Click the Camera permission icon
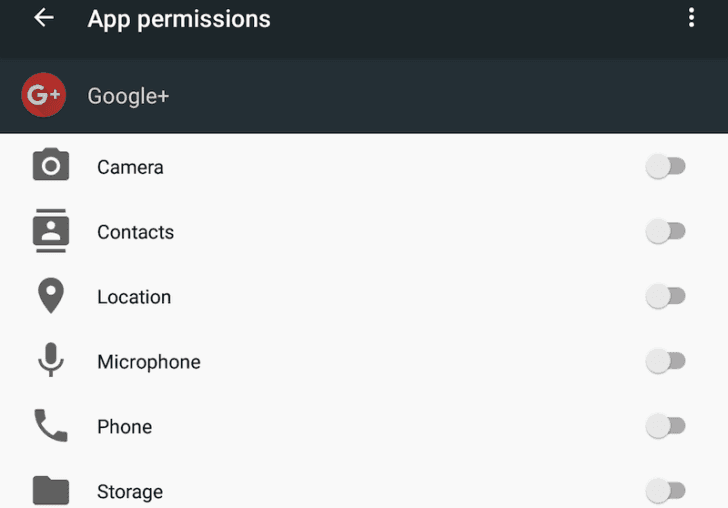This screenshot has width=728, height=508. click(x=51, y=164)
